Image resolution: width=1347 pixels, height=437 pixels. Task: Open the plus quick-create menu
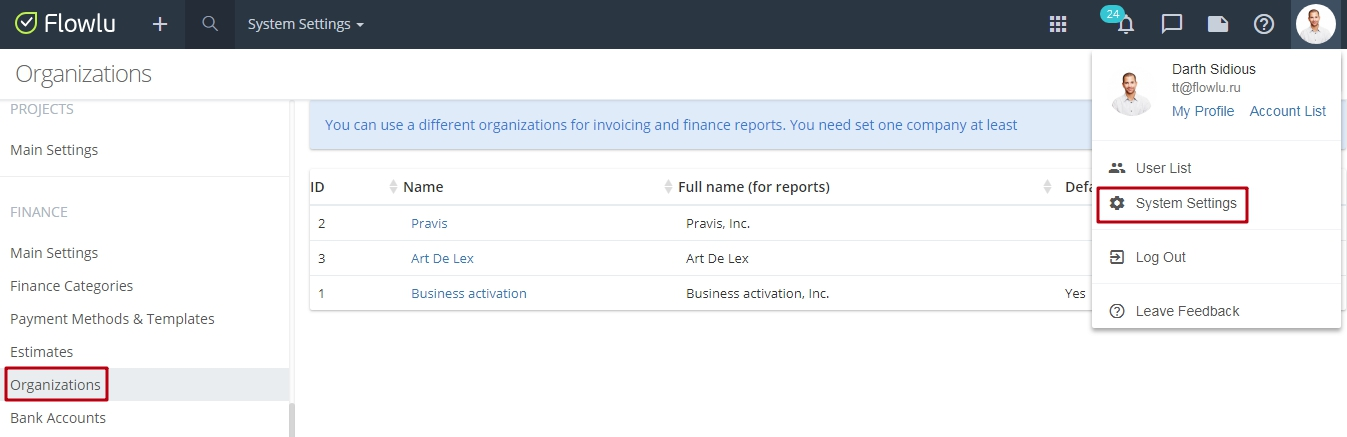[160, 24]
